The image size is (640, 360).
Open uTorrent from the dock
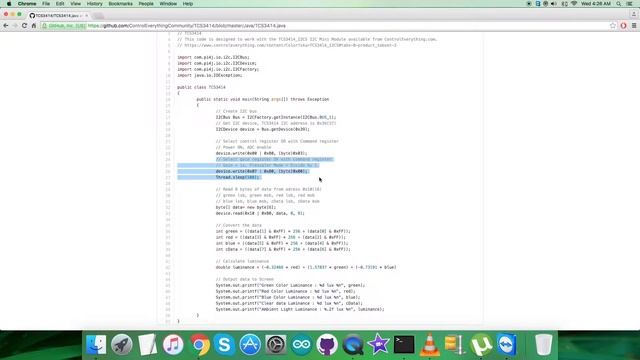pos(481,345)
